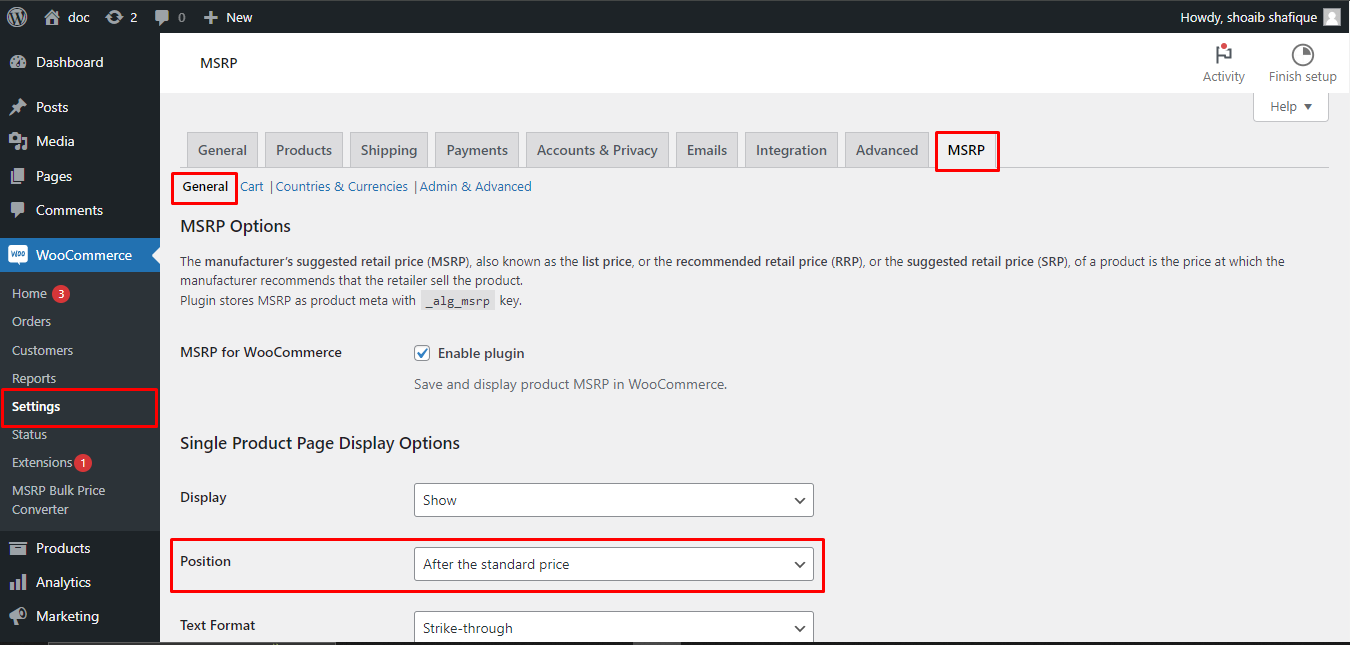The width and height of the screenshot is (1350, 645).
Task: Switch to the General settings tab
Action: tap(222, 150)
